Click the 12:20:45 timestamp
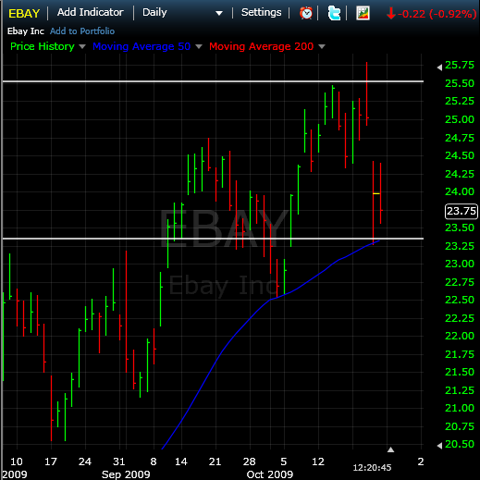Viewport: 480px width, 480px height. click(x=372, y=468)
